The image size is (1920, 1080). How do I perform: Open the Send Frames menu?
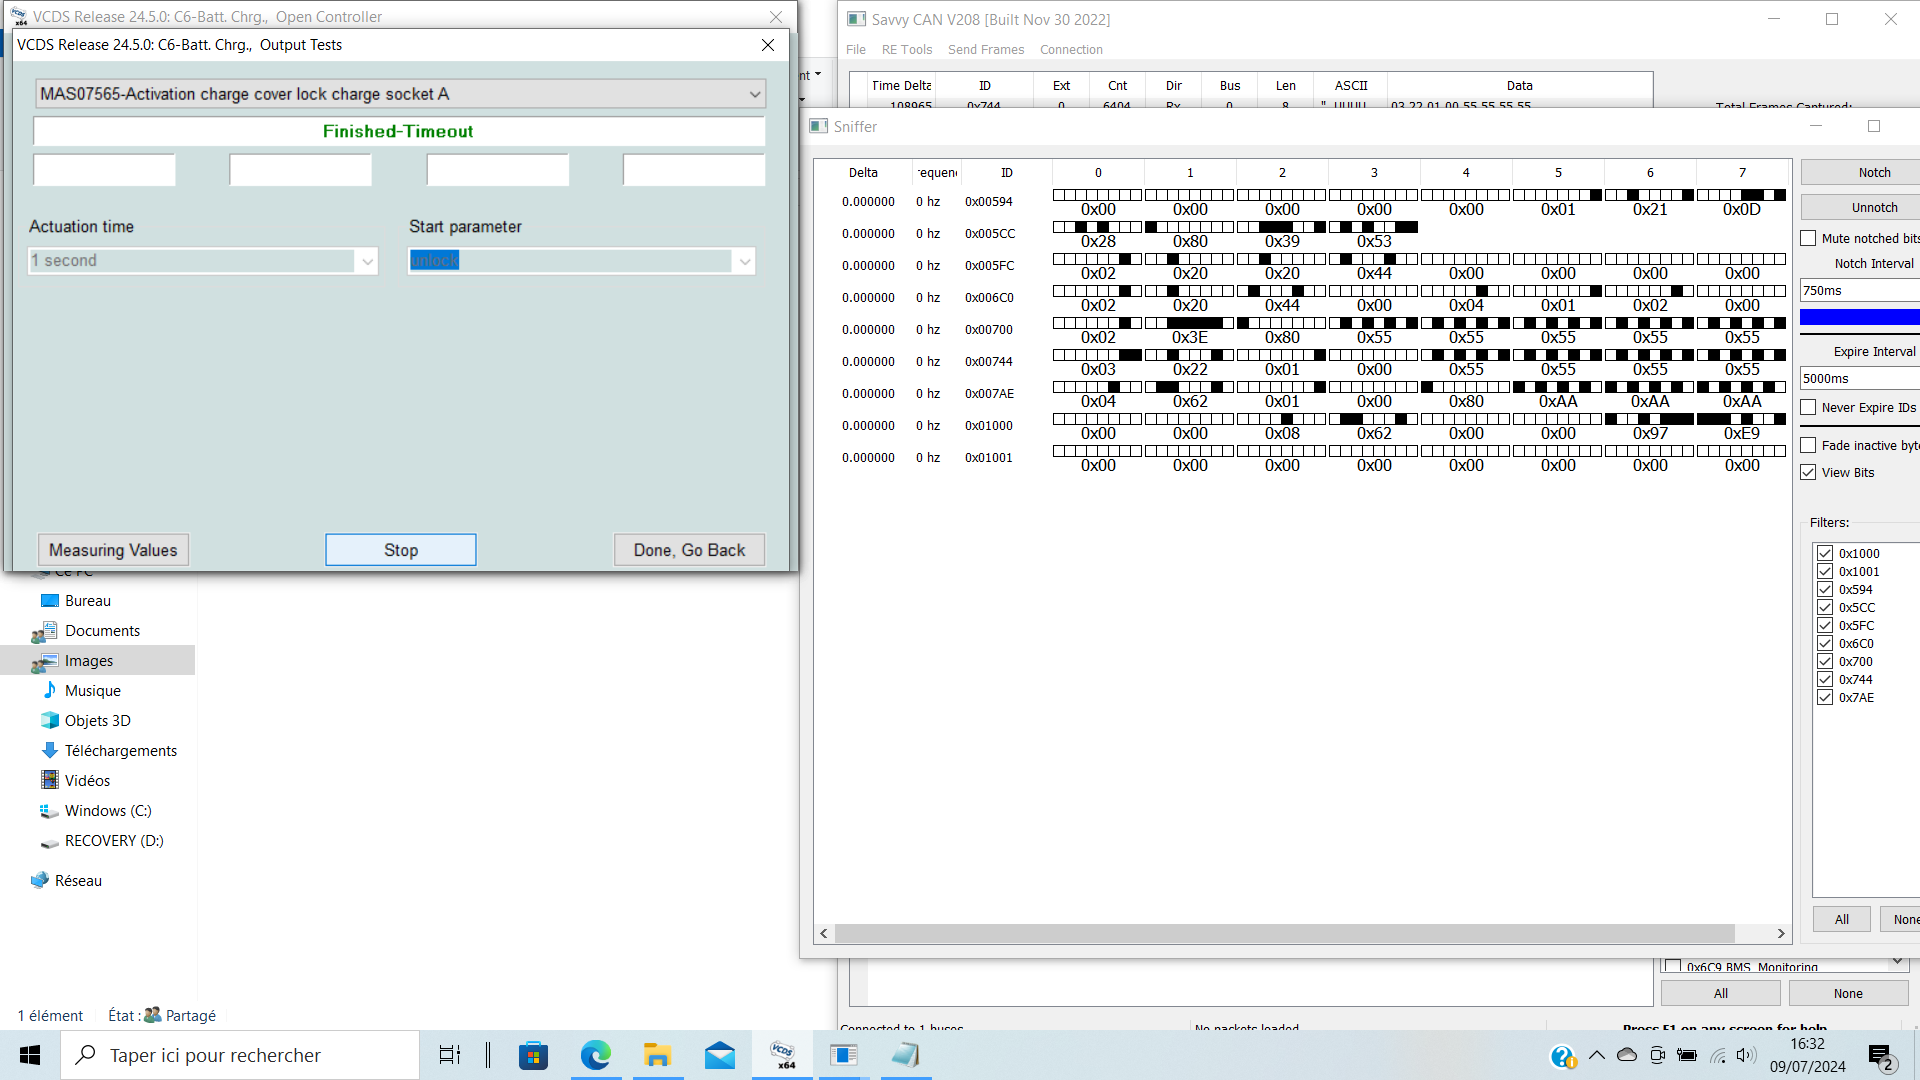[x=985, y=50]
